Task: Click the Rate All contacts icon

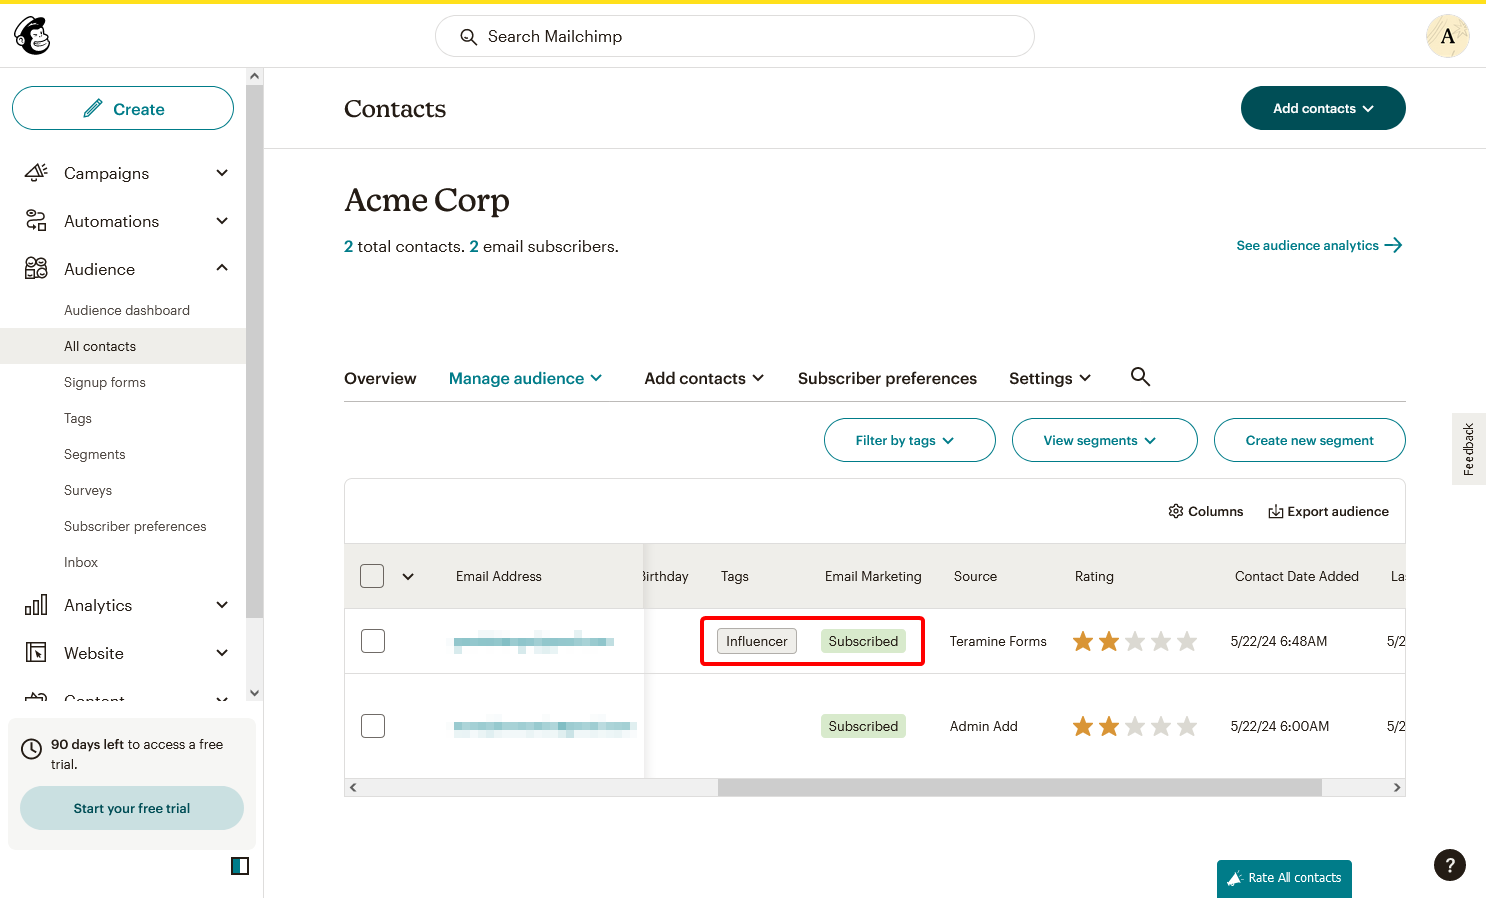Action: coord(1235,878)
